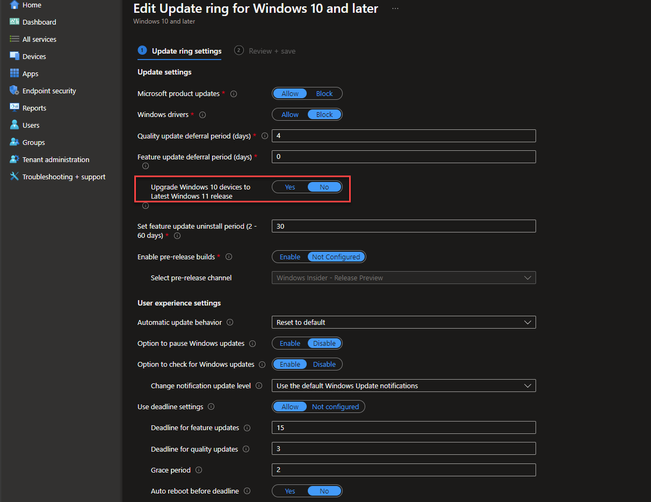Click the Home icon in sidebar
This screenshot has width=651, height=502.
(x=15, y=5)
